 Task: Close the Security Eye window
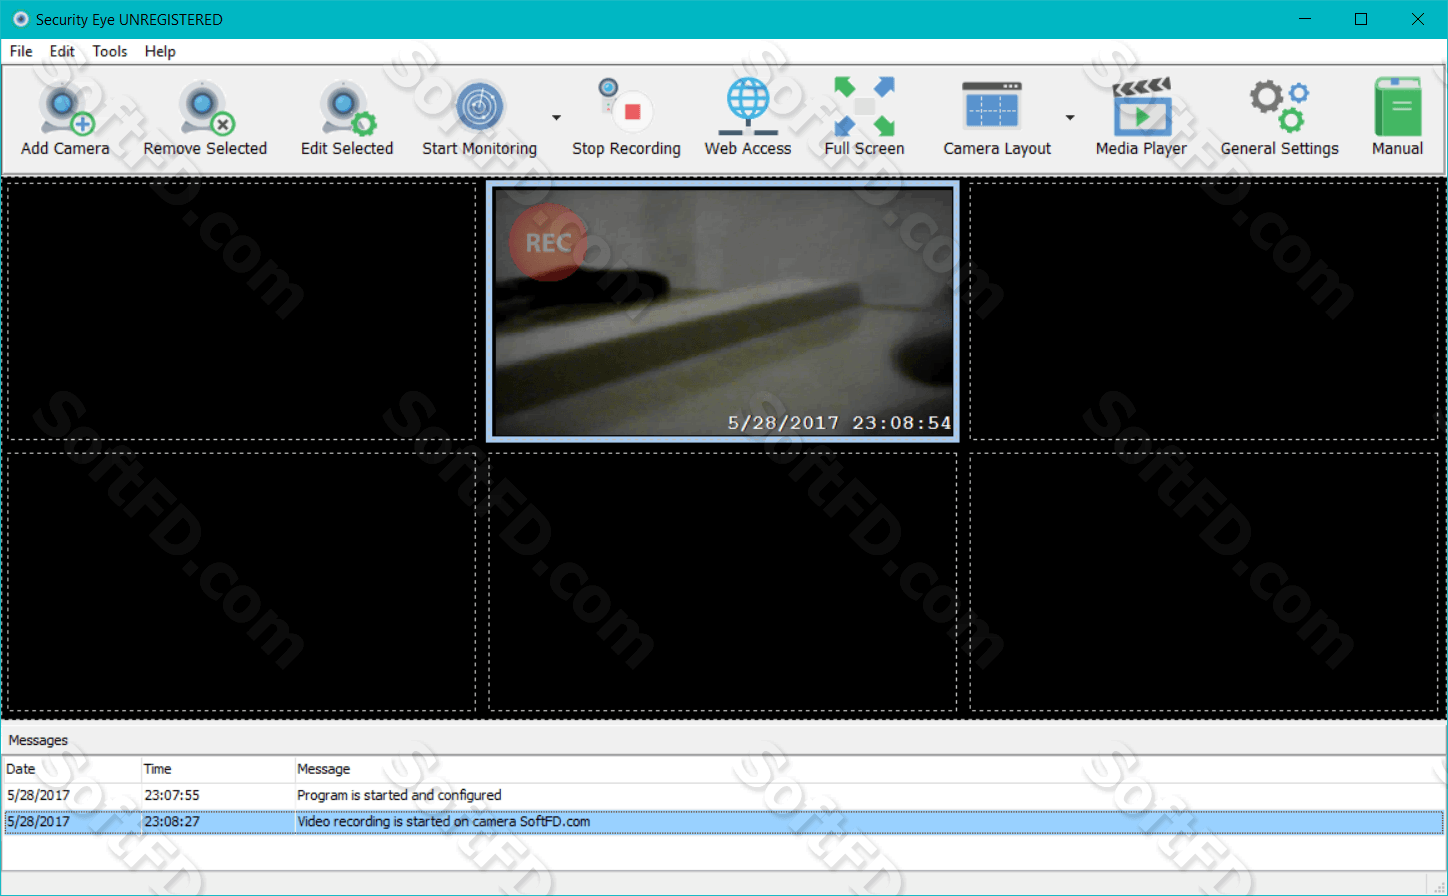click(1417, 19)
